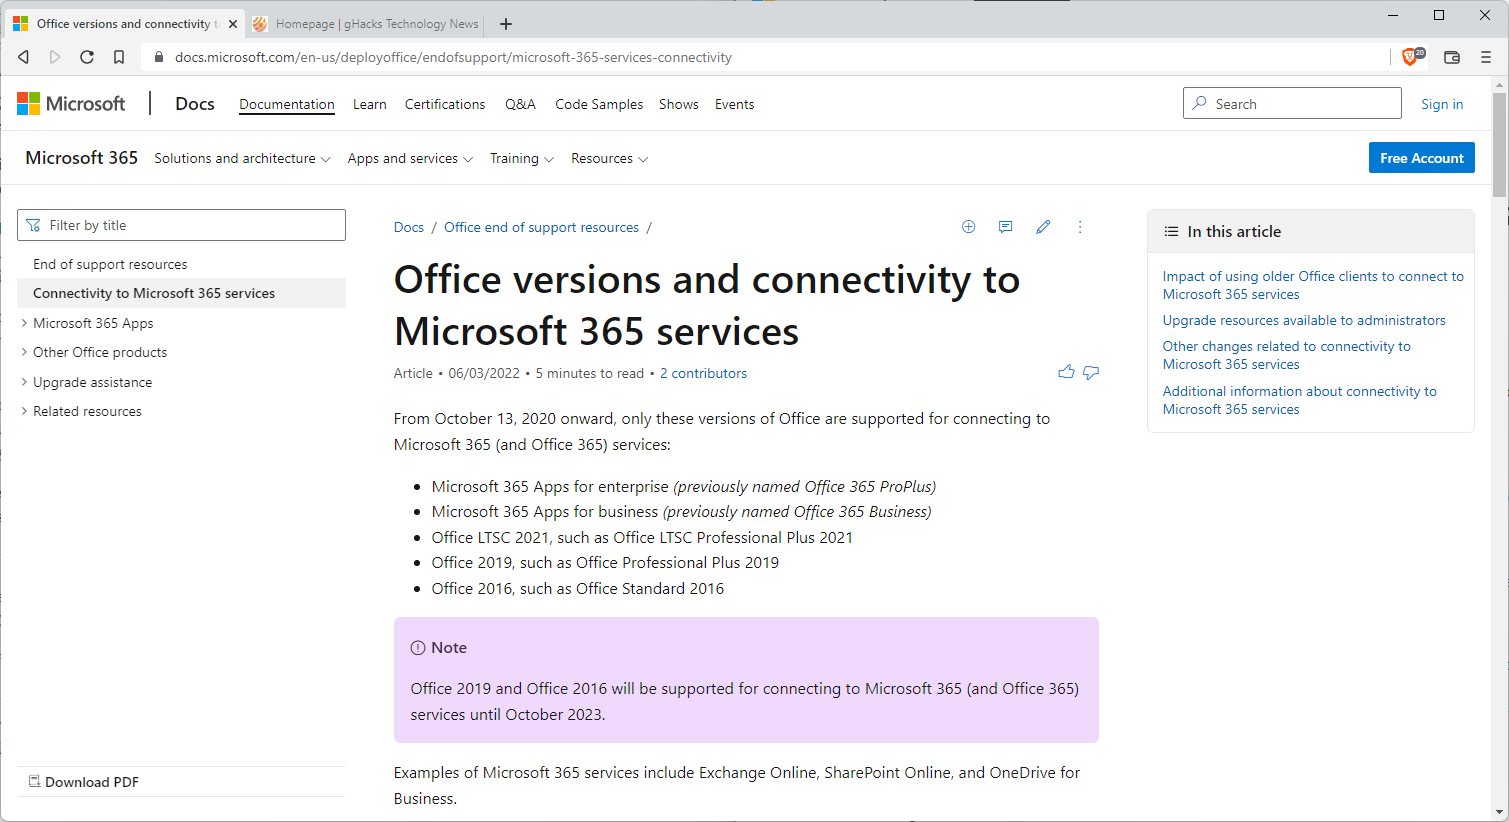Click the feedback comment icon

point(1005,227)
